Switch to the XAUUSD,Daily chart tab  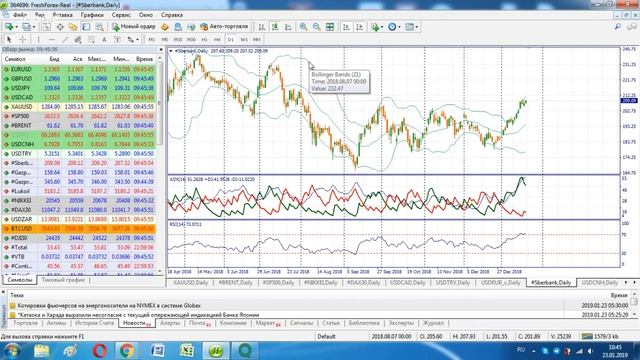tap(190, 282)
